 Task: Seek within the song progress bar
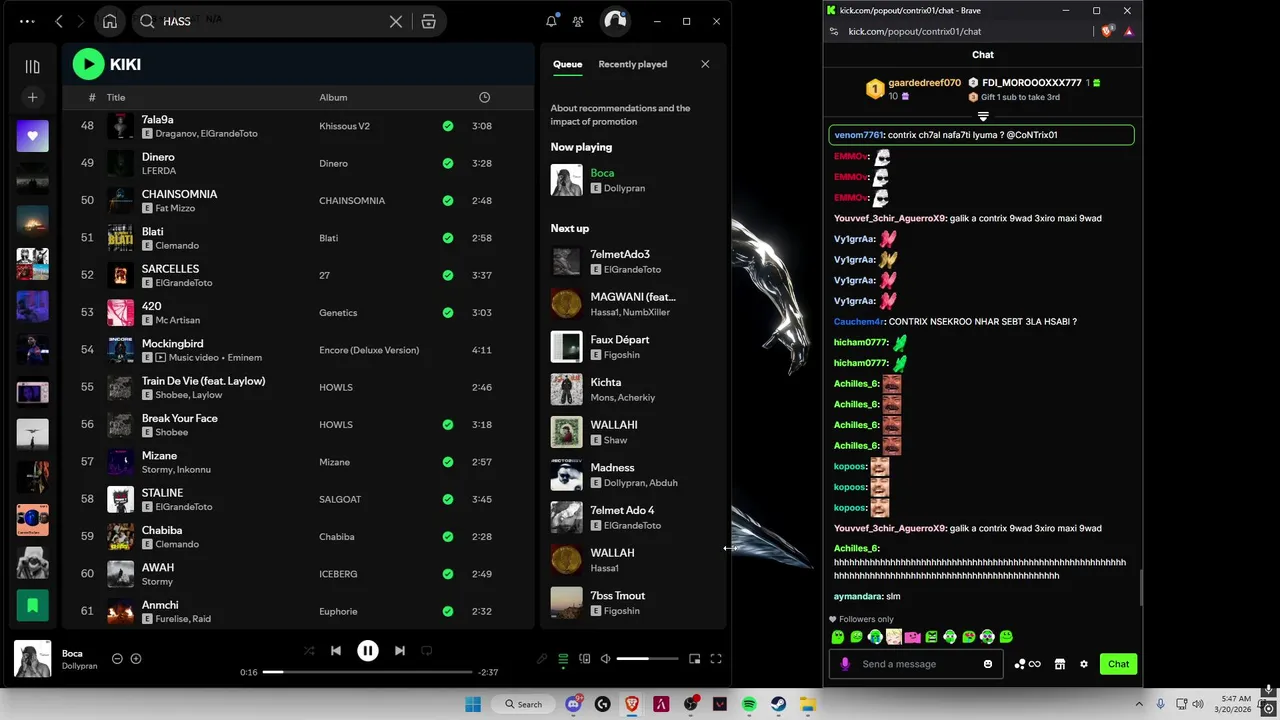coord(368,672)
